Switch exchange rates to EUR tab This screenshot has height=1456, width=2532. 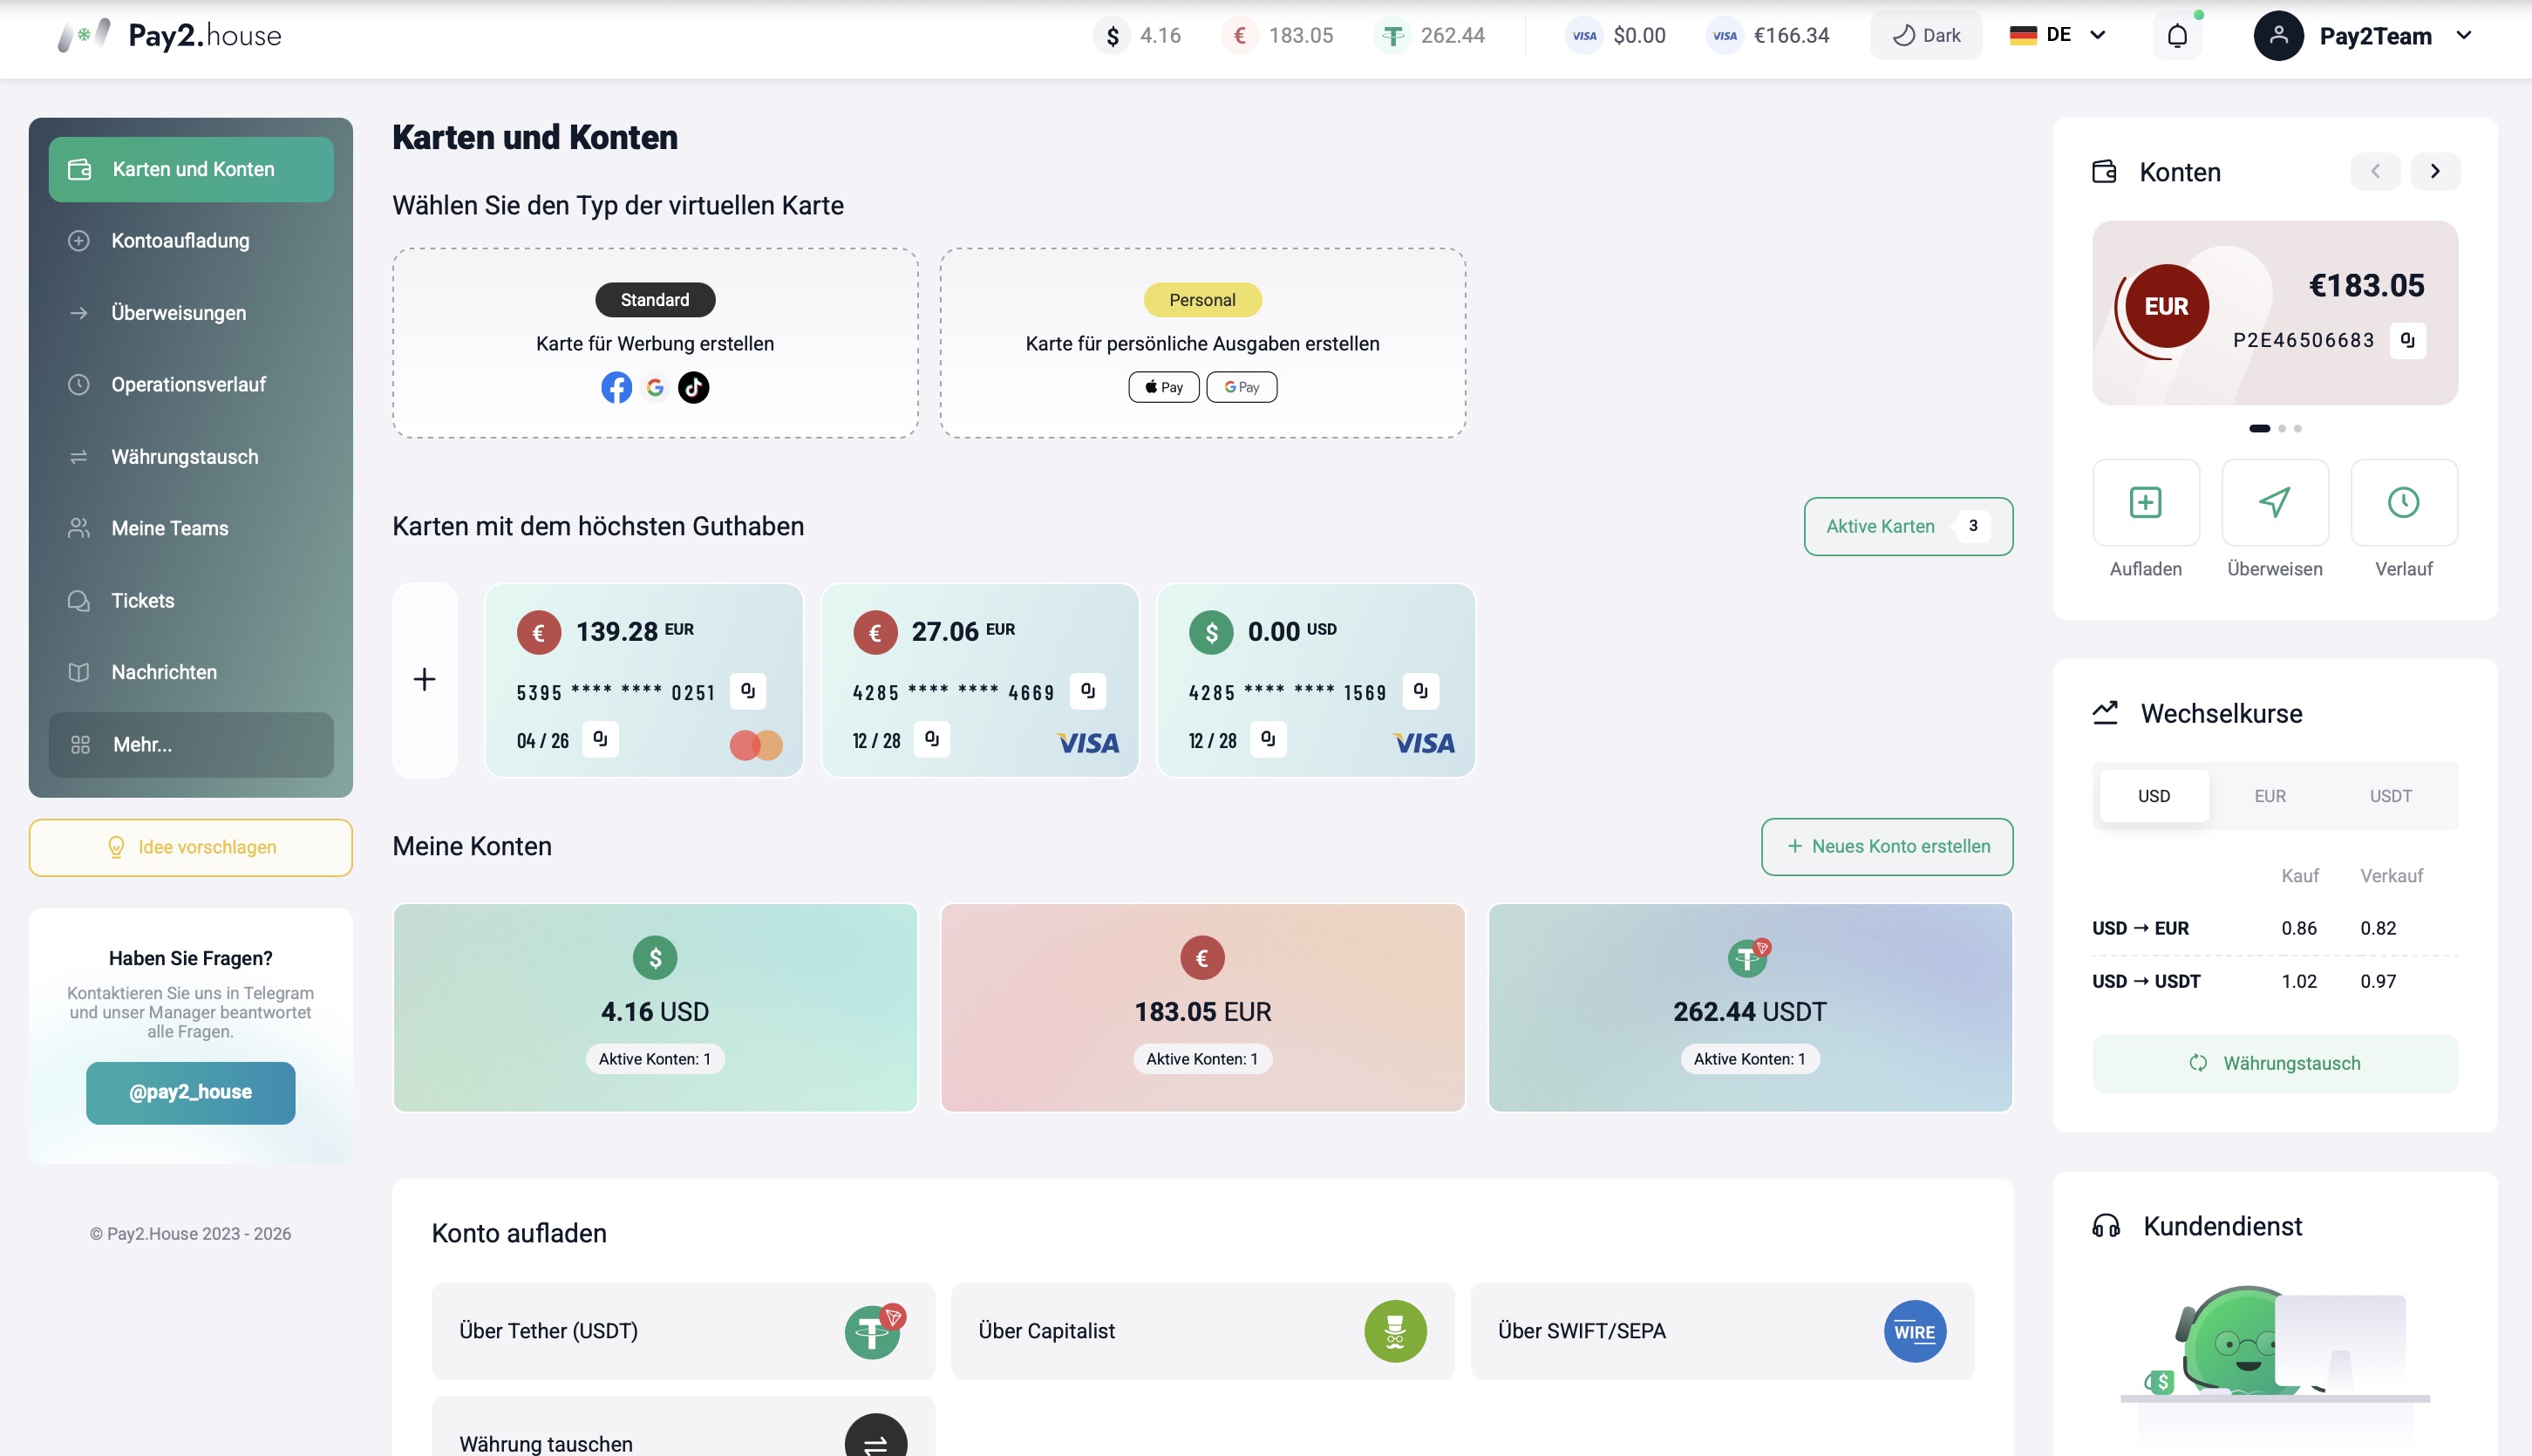[x=2270, y=796]
